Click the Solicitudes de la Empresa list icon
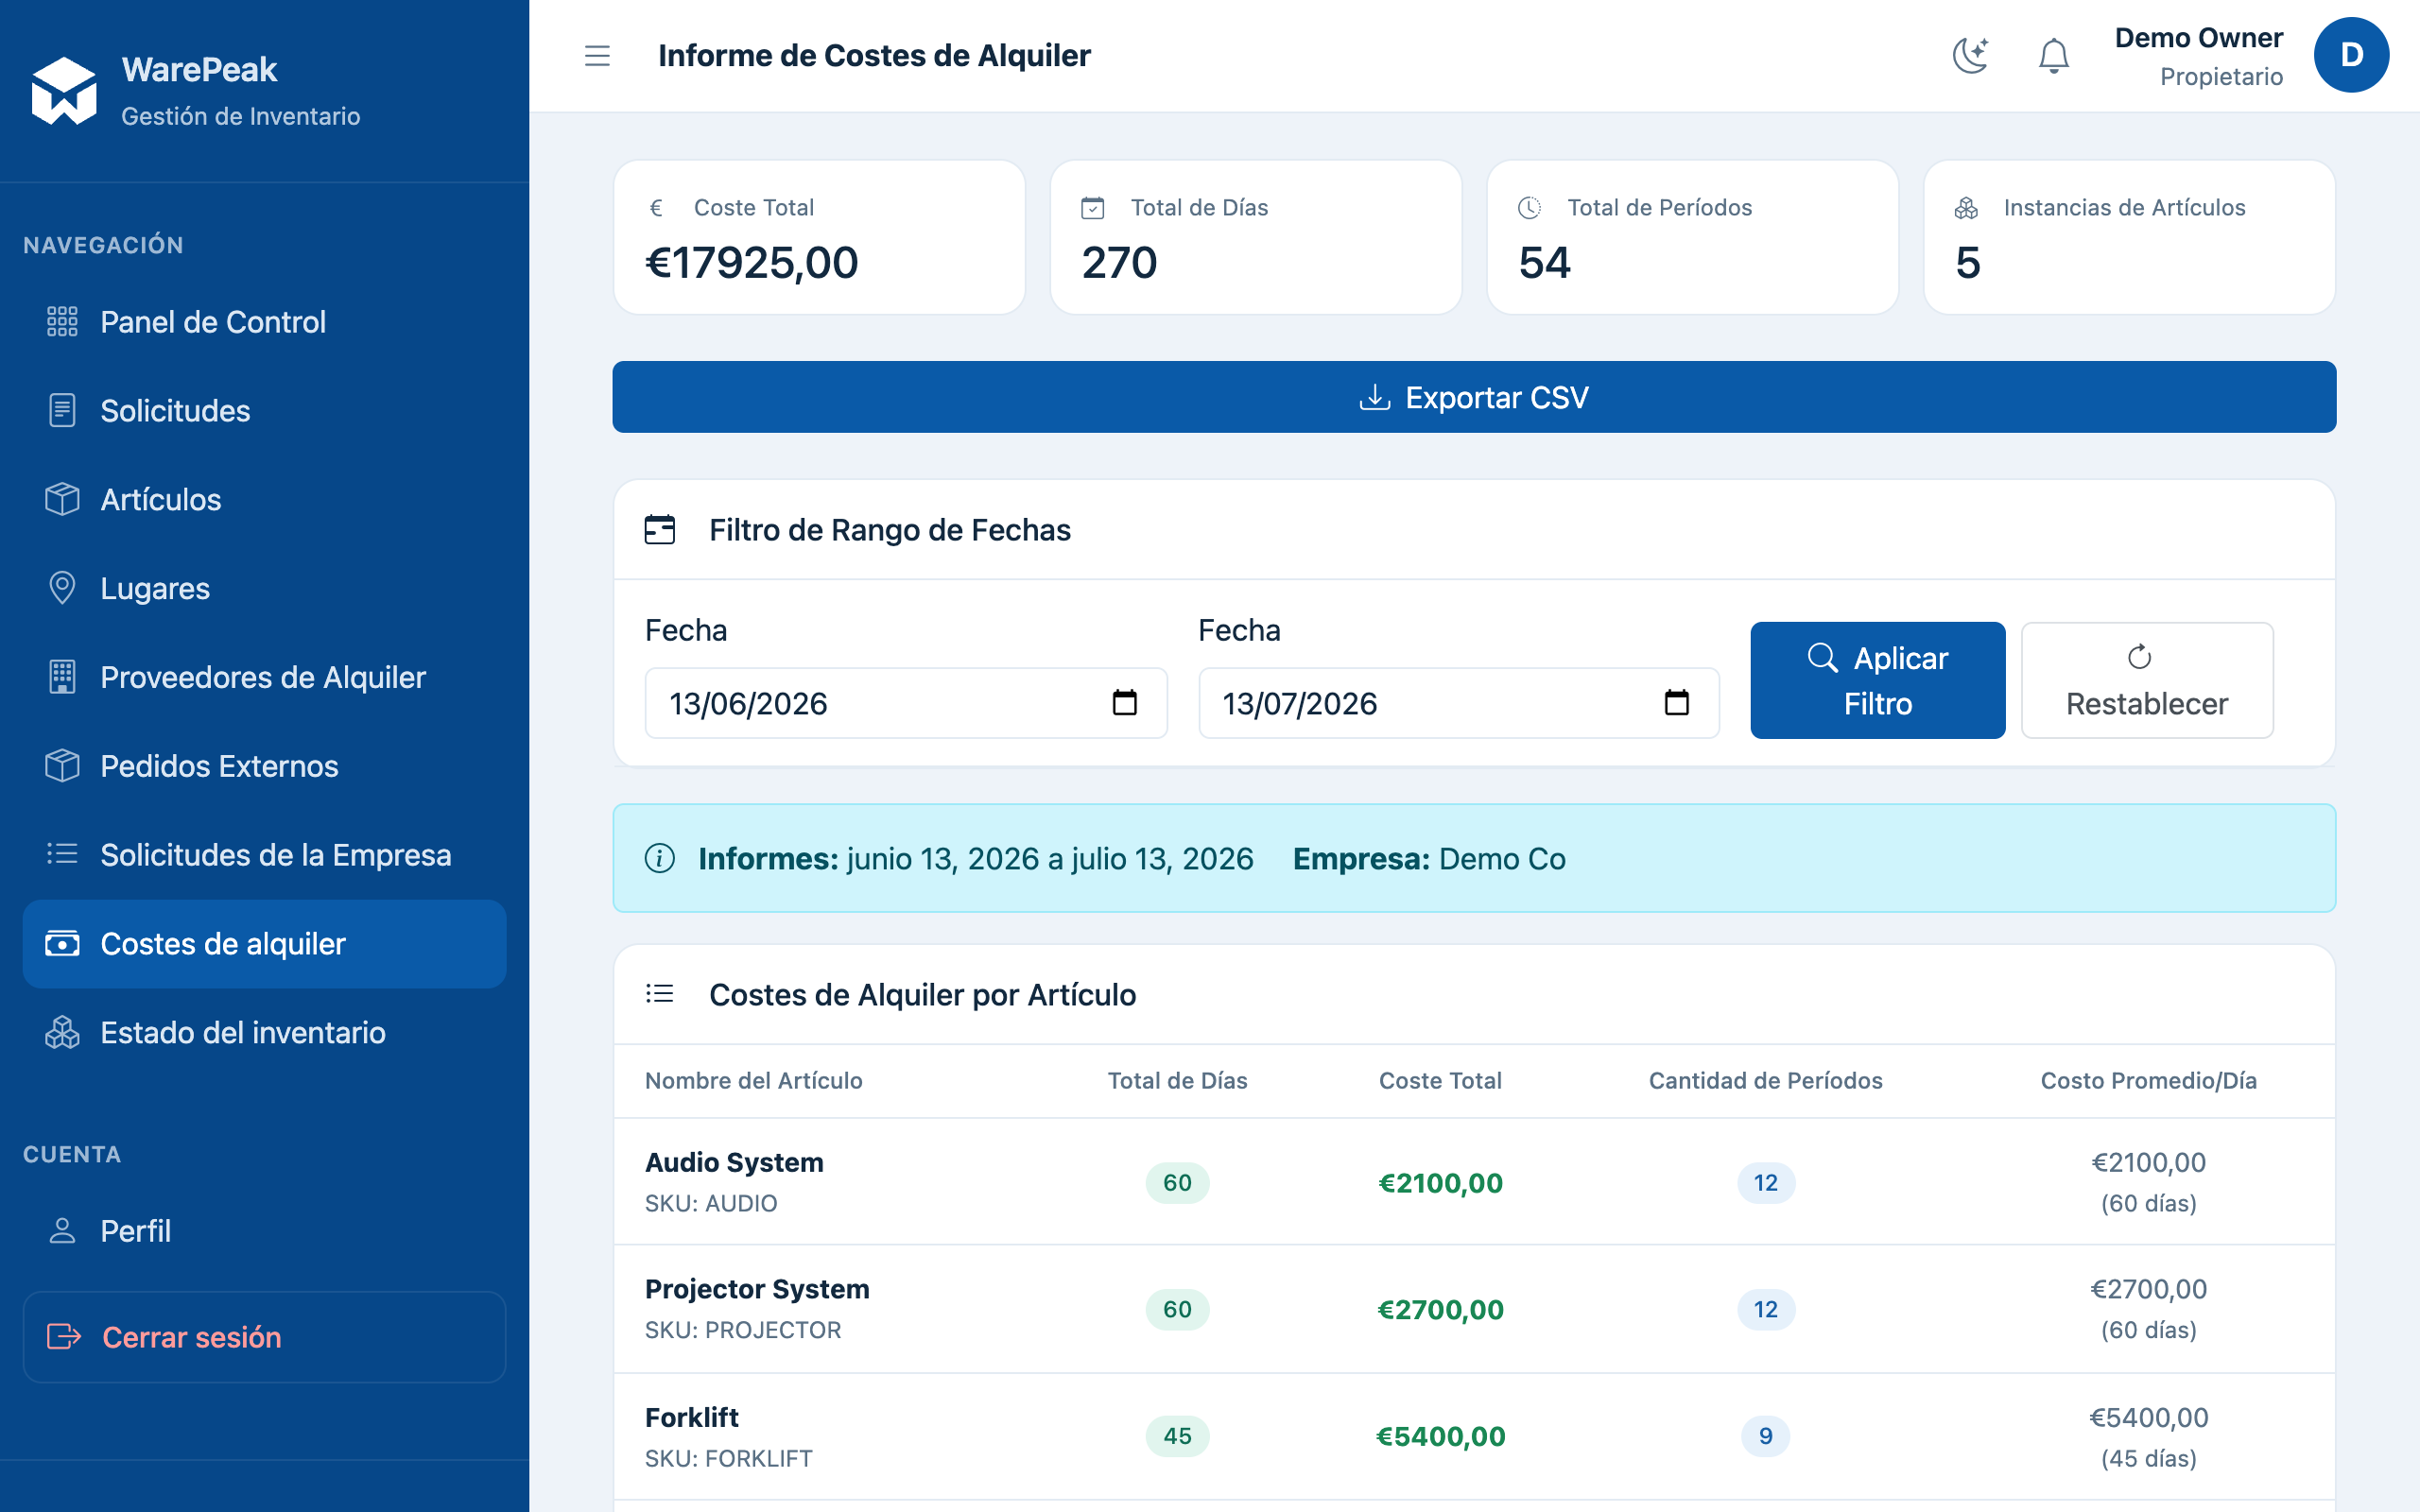This screenshot has width=2420, height=1512. point(62,854)
